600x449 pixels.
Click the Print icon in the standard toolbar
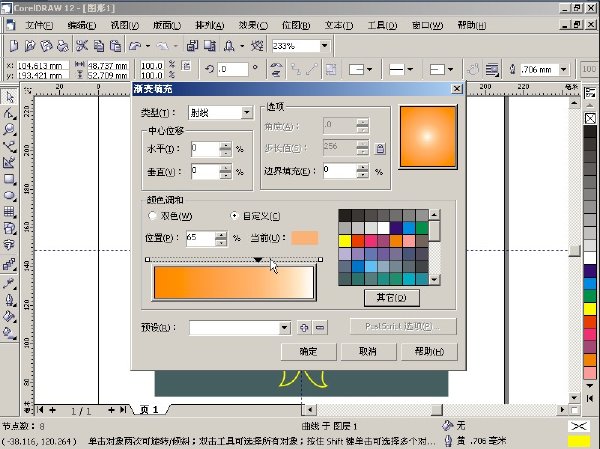[63, 46]
